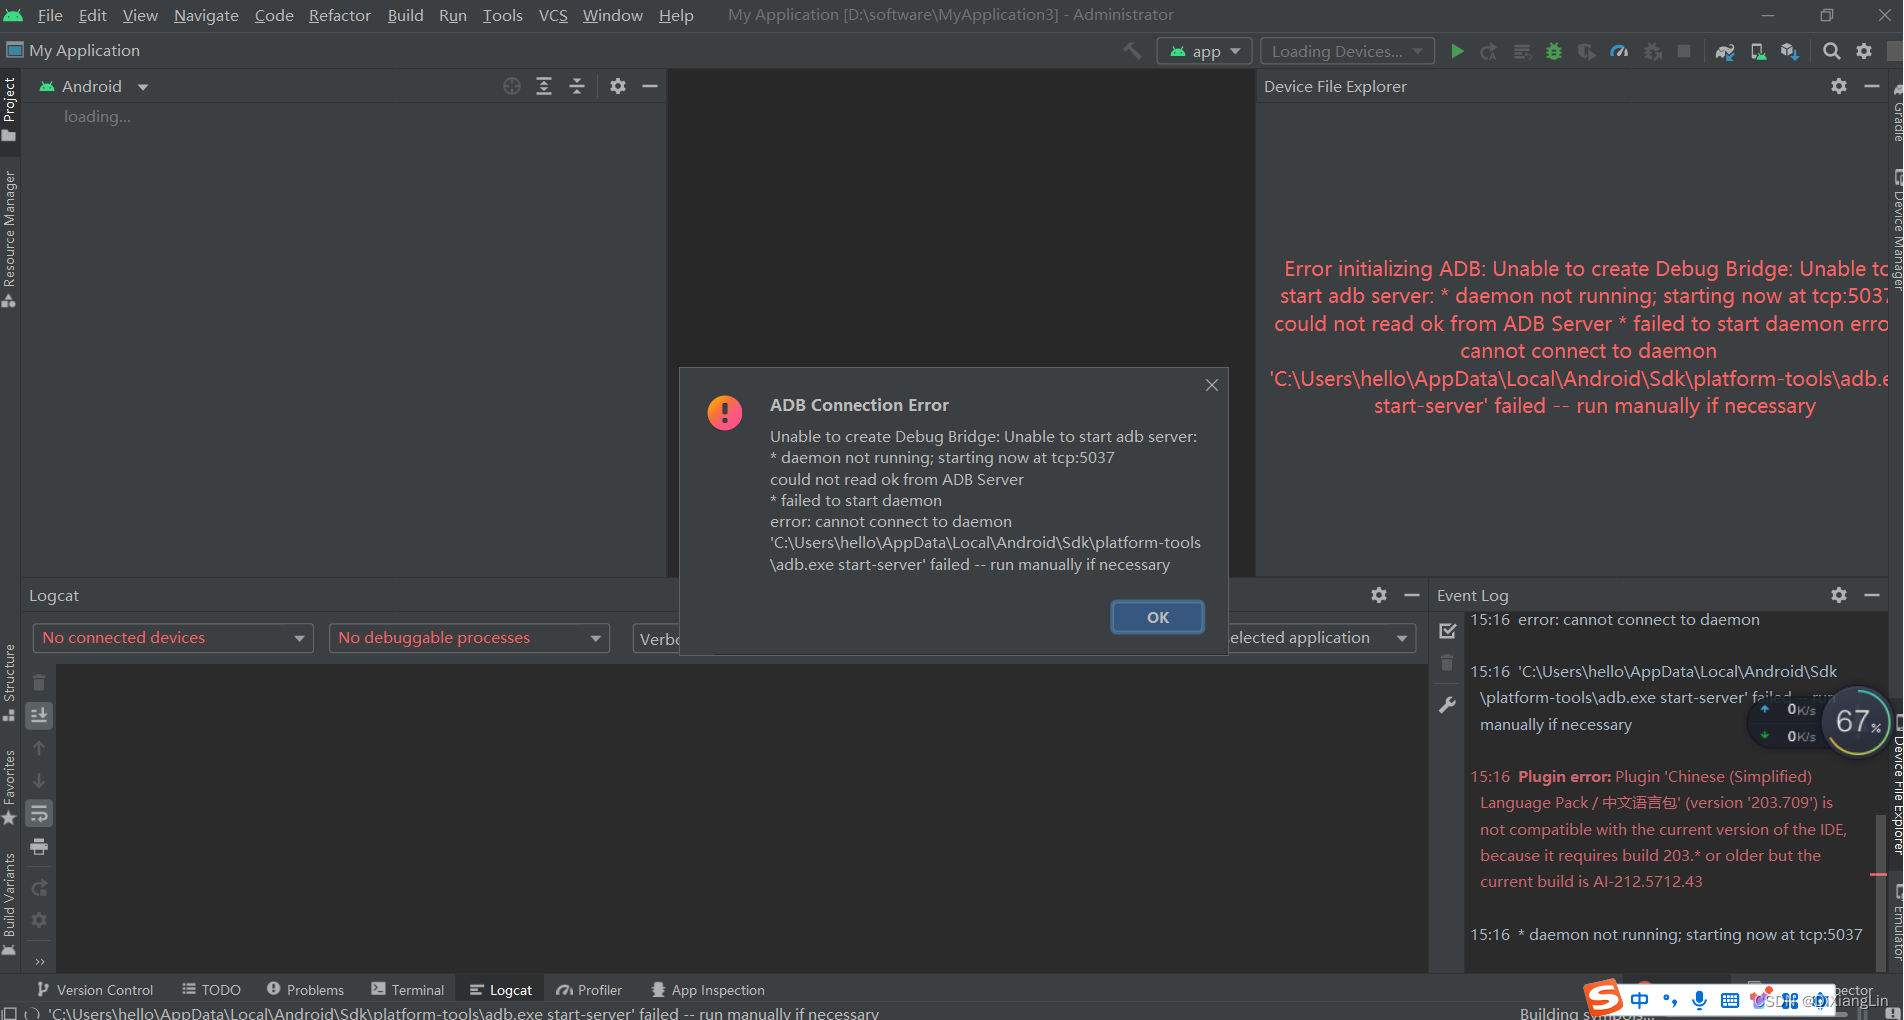Open Search Everywhere magnifier in toolbar

pyautogui.click(x=1831, y=51)
